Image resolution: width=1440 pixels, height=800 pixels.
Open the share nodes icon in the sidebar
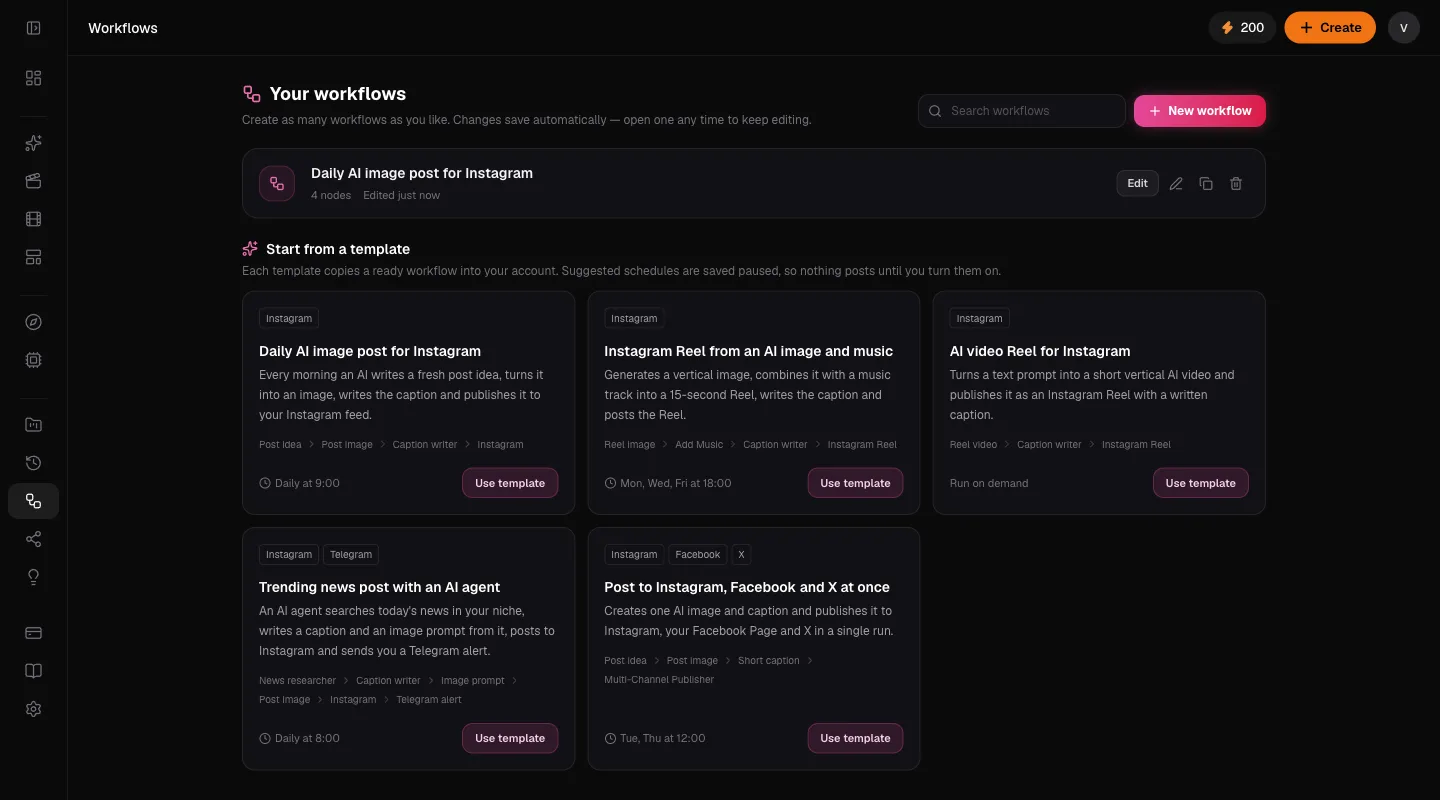click(x=33, y=539)
